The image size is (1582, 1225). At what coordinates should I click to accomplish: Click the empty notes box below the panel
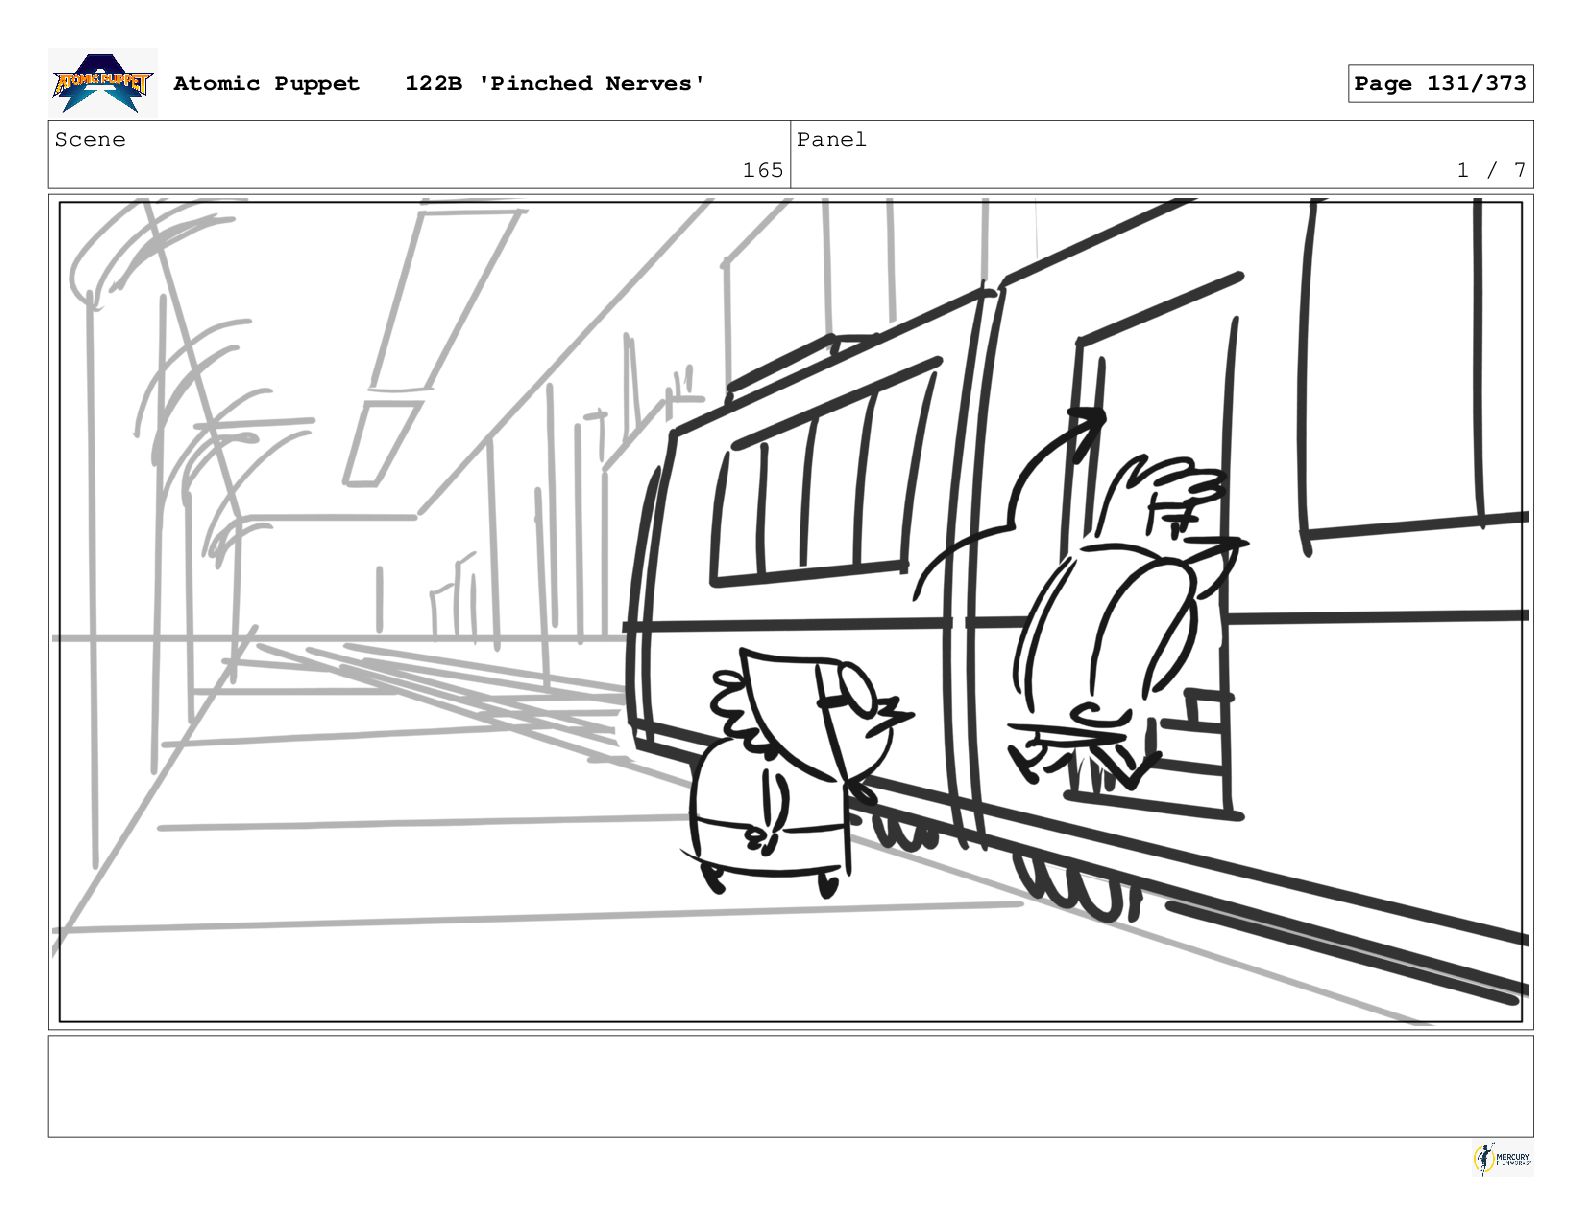[790, 1086]
